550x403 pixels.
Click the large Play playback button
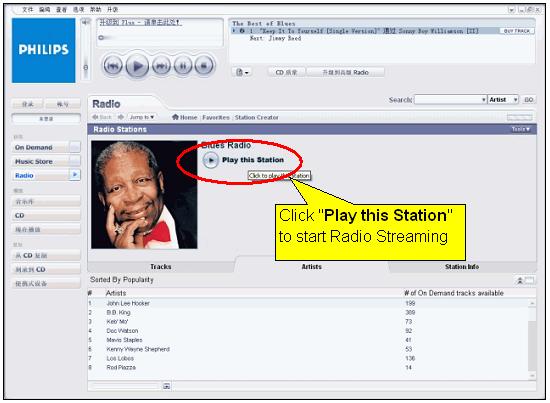[137, 66]
